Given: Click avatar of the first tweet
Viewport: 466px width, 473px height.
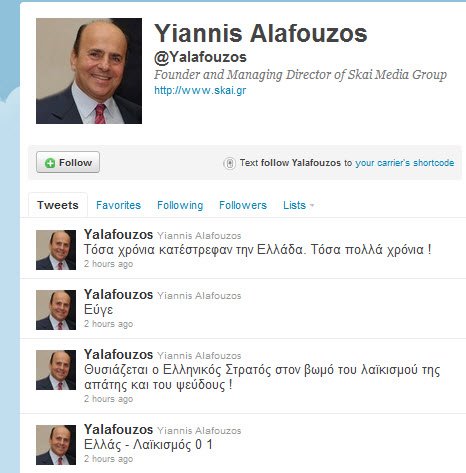Looking at the screenshot, I should point(56,250).
